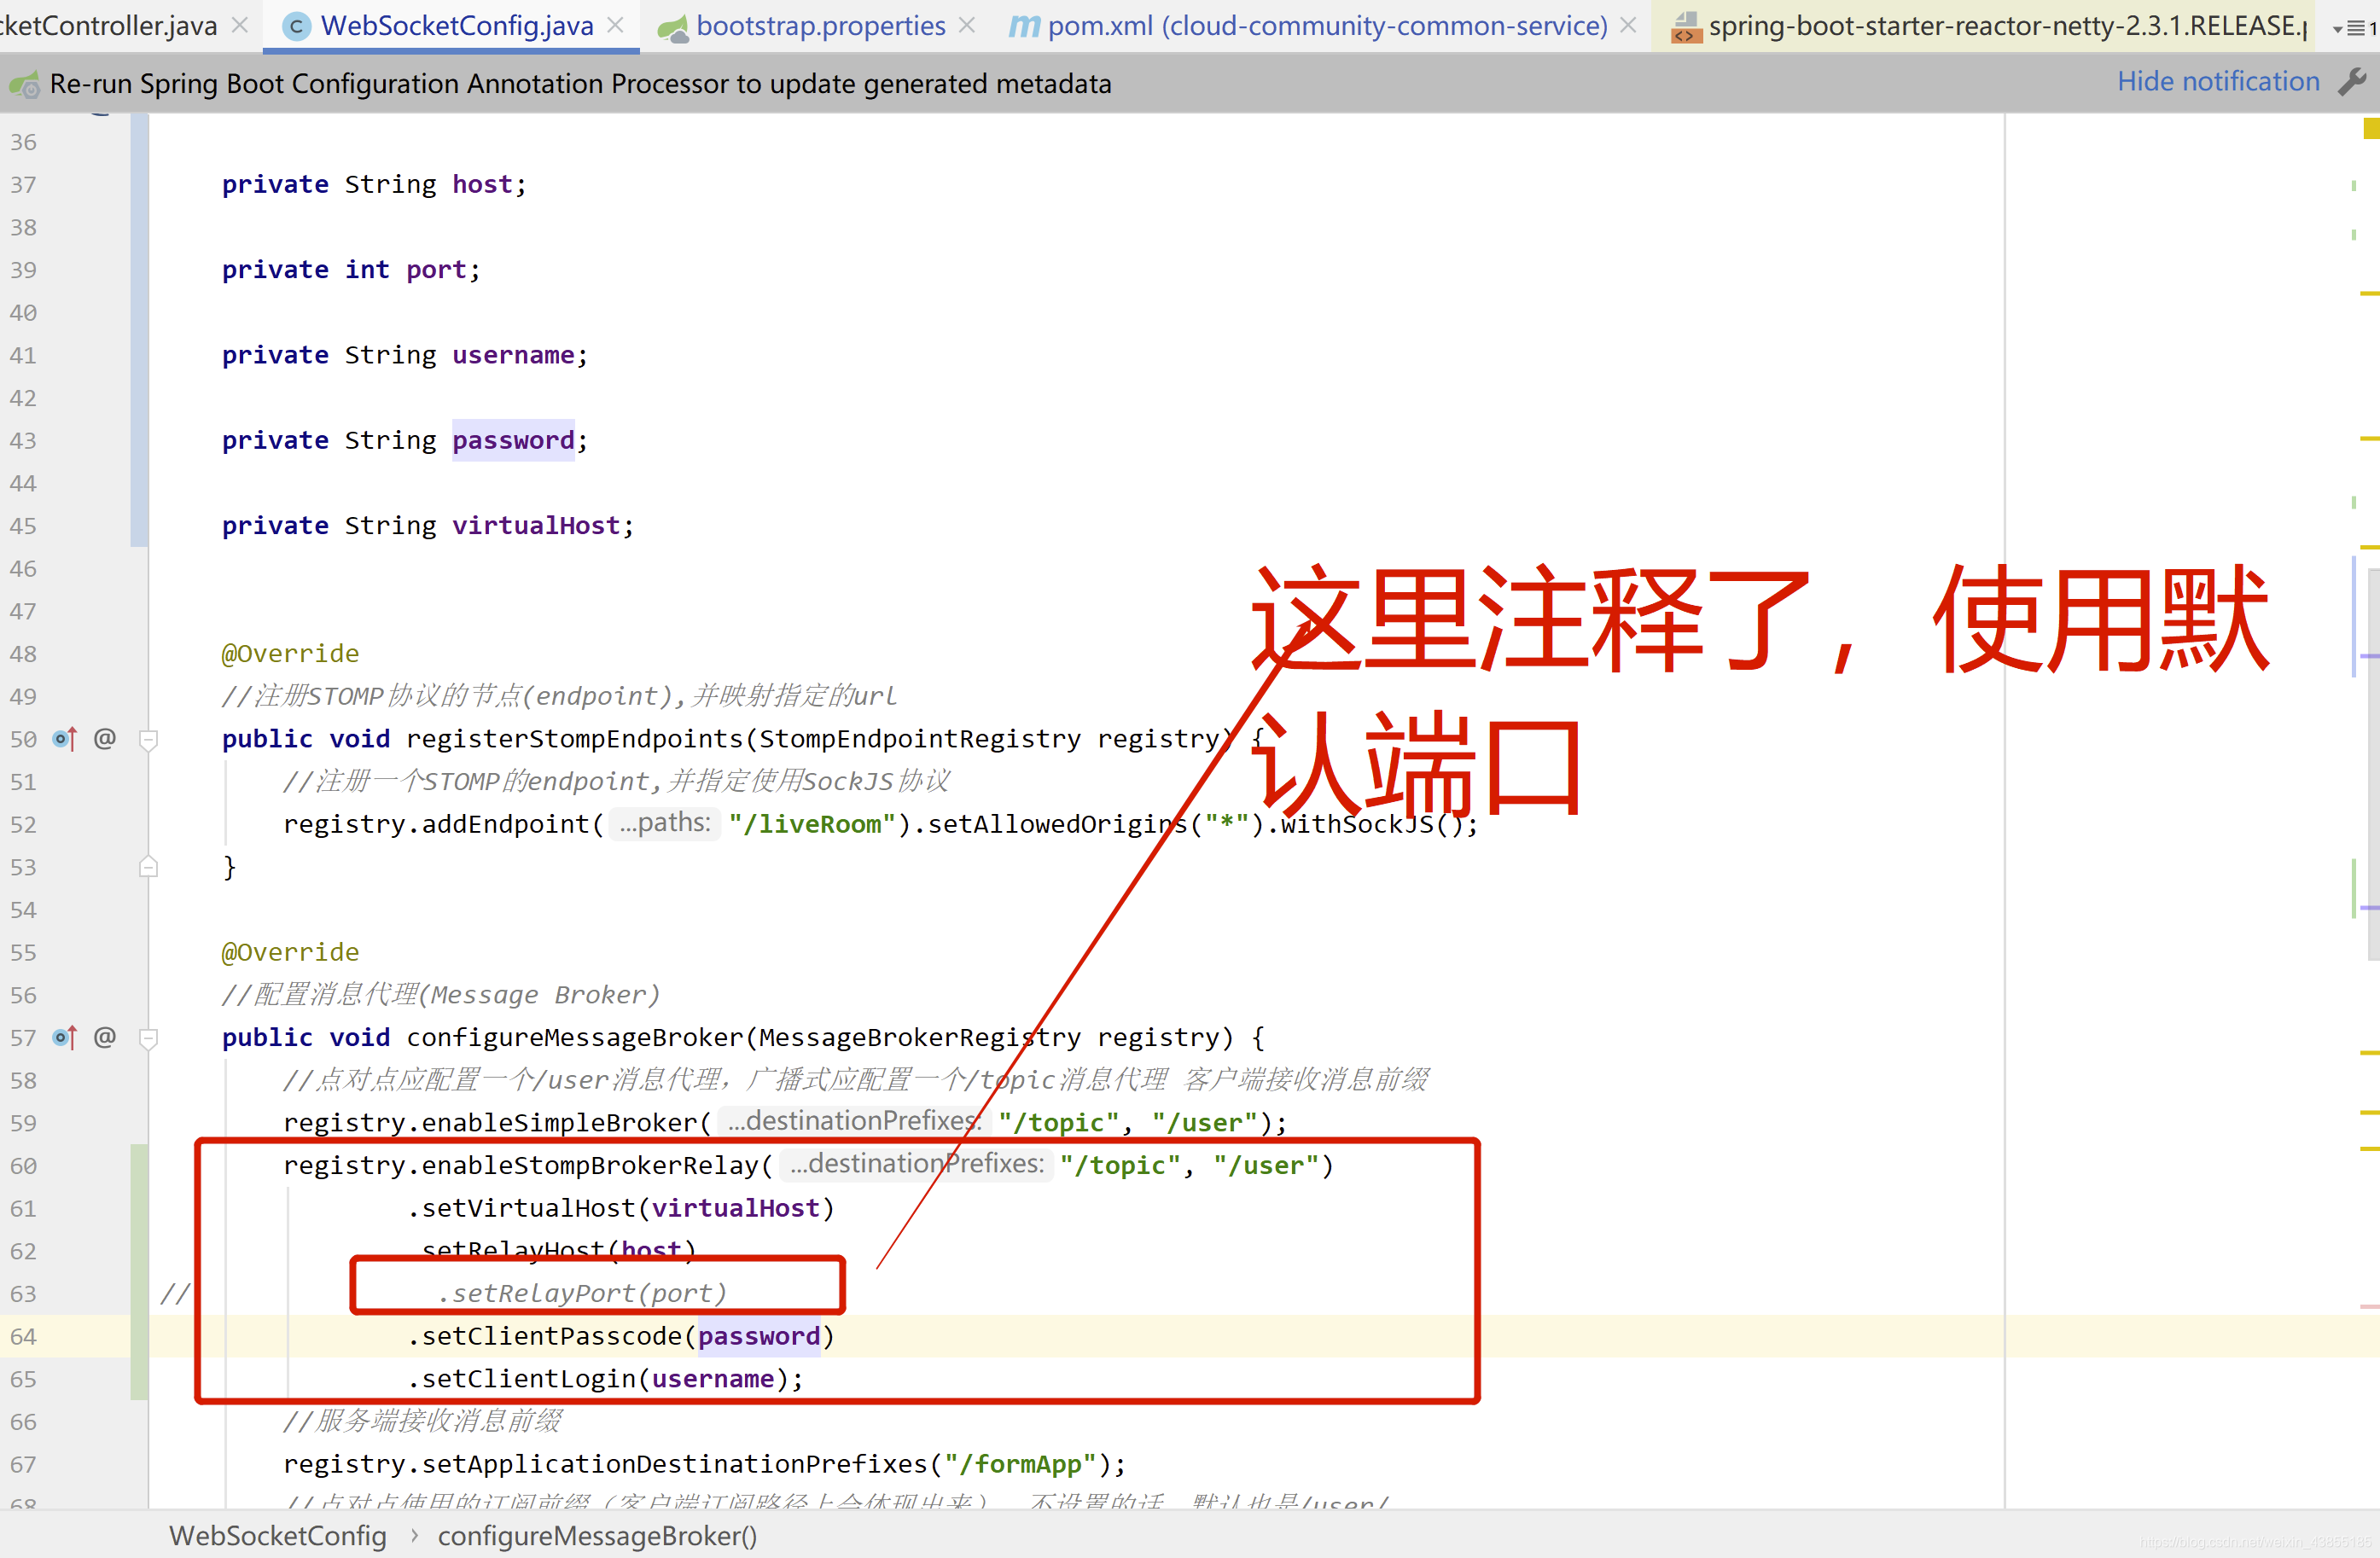Click fold end marker on line 53
The height and width of the screenshot is (1558, 2380).
(148, 866)
